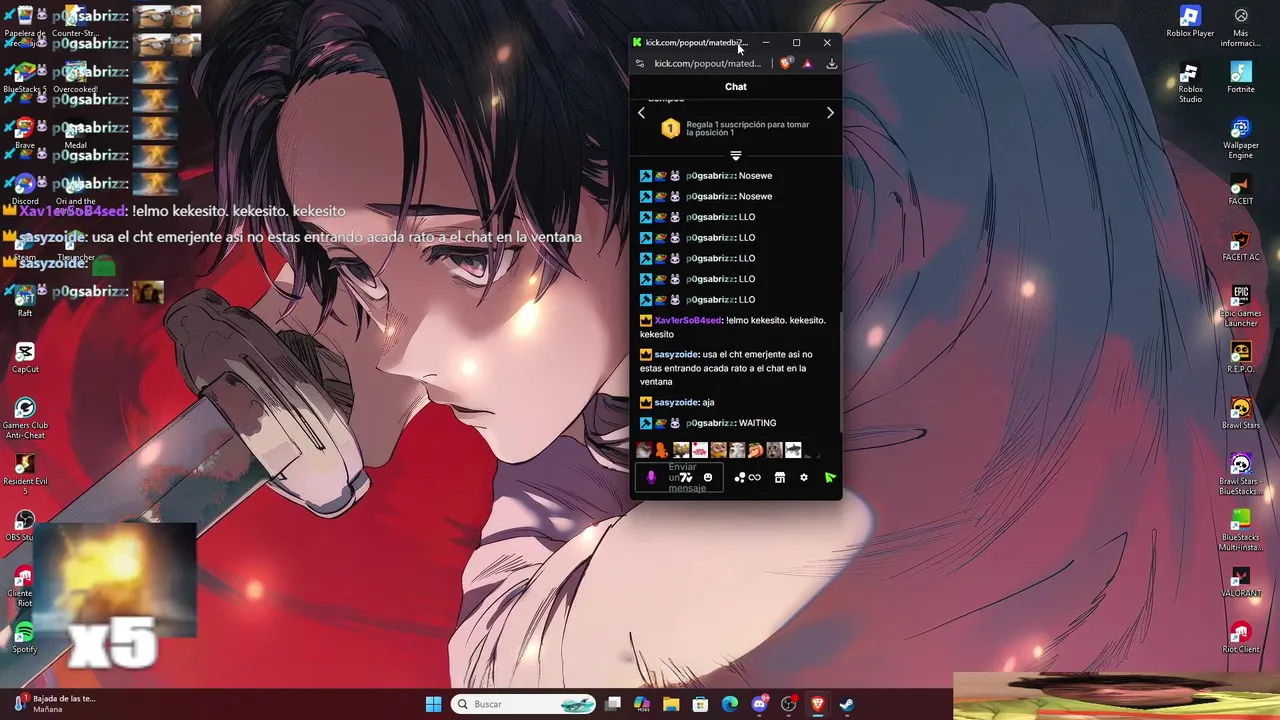
Task: Open CapCut desktop shortcut
Action: coord(25,358)
